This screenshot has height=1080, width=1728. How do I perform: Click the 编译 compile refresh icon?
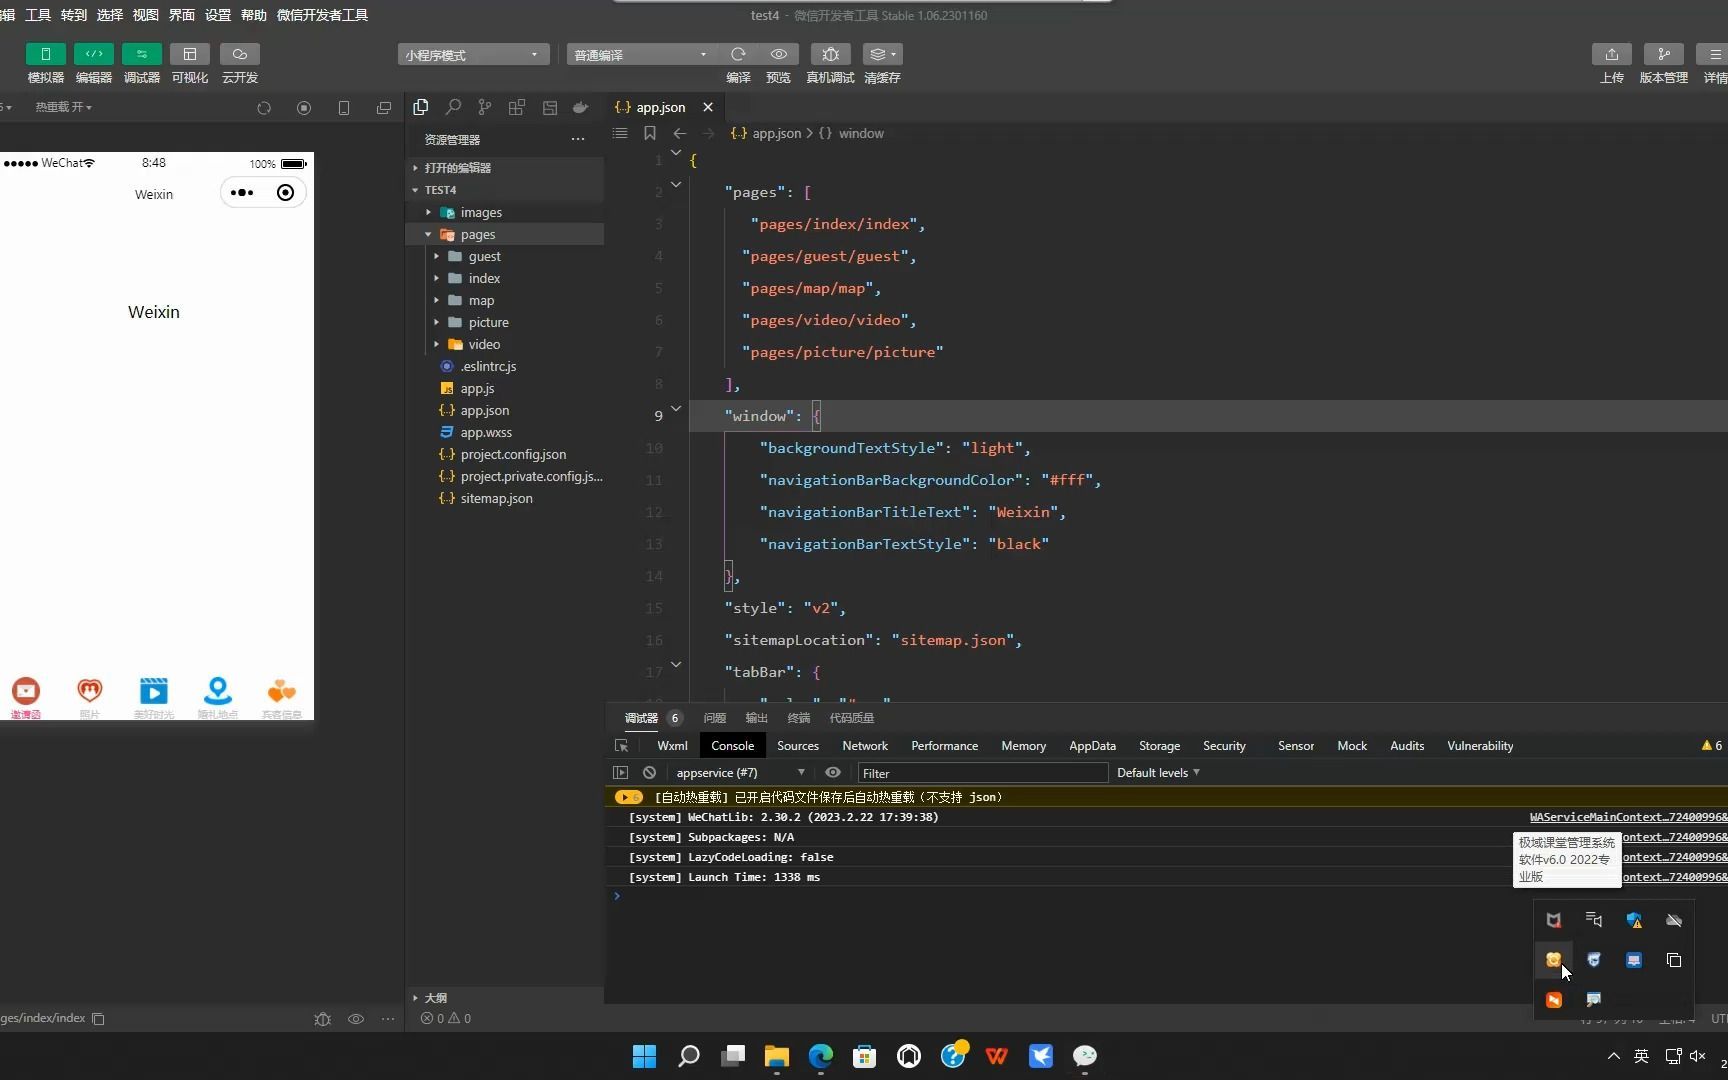pyautogui.click(x=738, y=54)
